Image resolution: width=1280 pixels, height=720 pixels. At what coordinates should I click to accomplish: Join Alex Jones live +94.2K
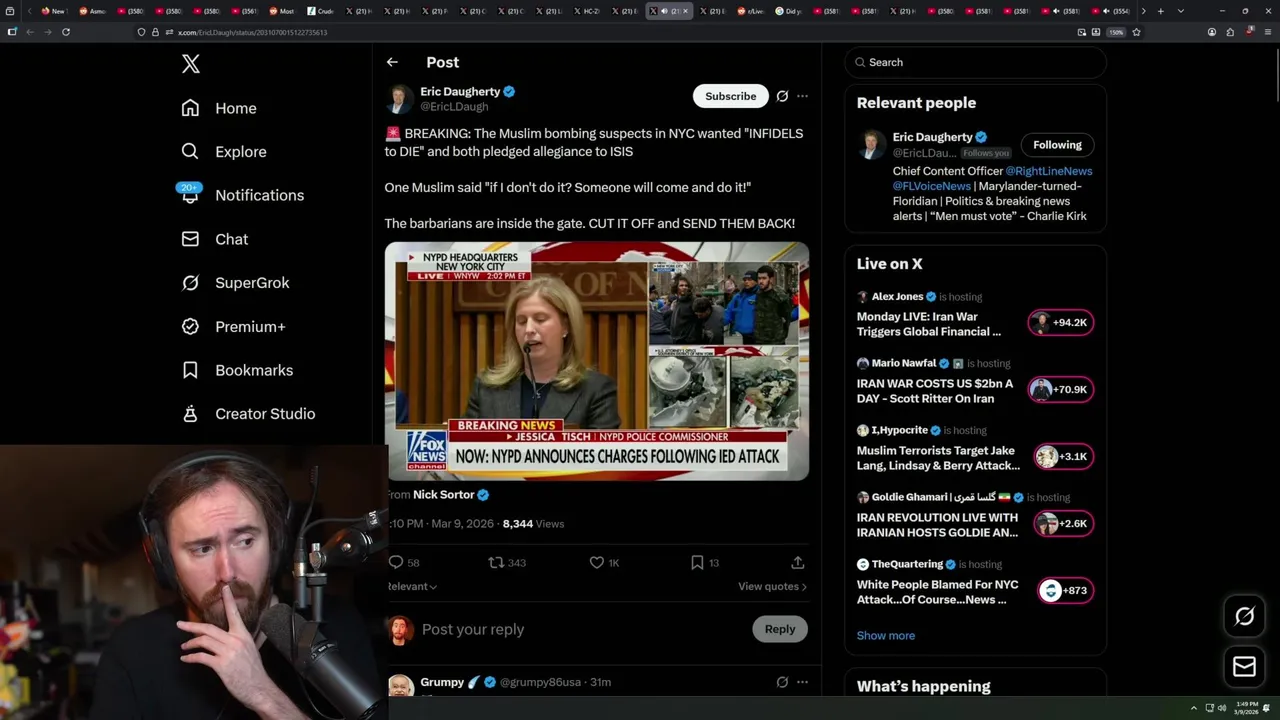[x=1061, y=323]
